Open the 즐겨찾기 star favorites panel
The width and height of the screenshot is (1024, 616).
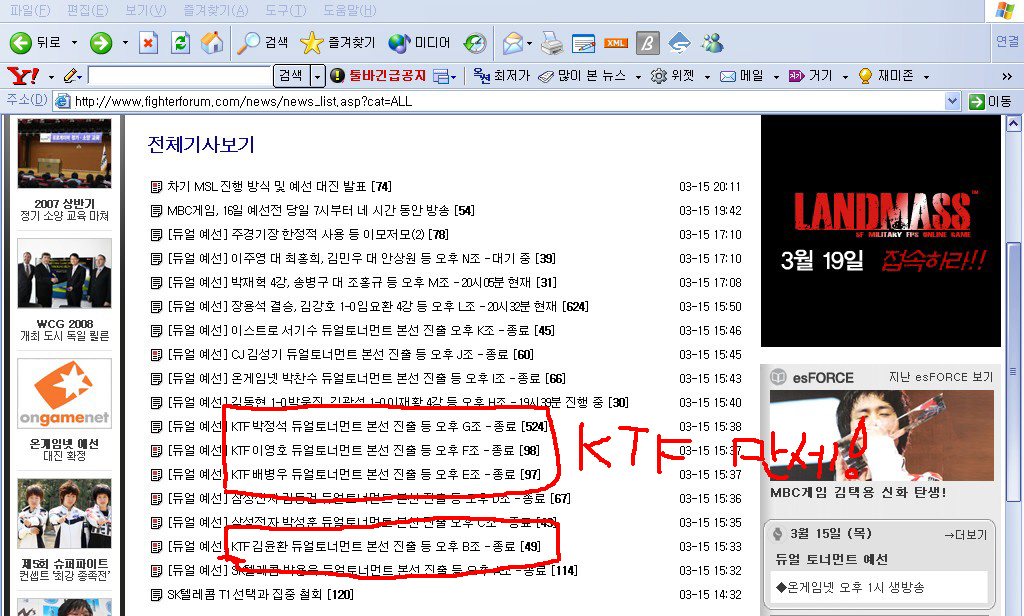[338, 43]
